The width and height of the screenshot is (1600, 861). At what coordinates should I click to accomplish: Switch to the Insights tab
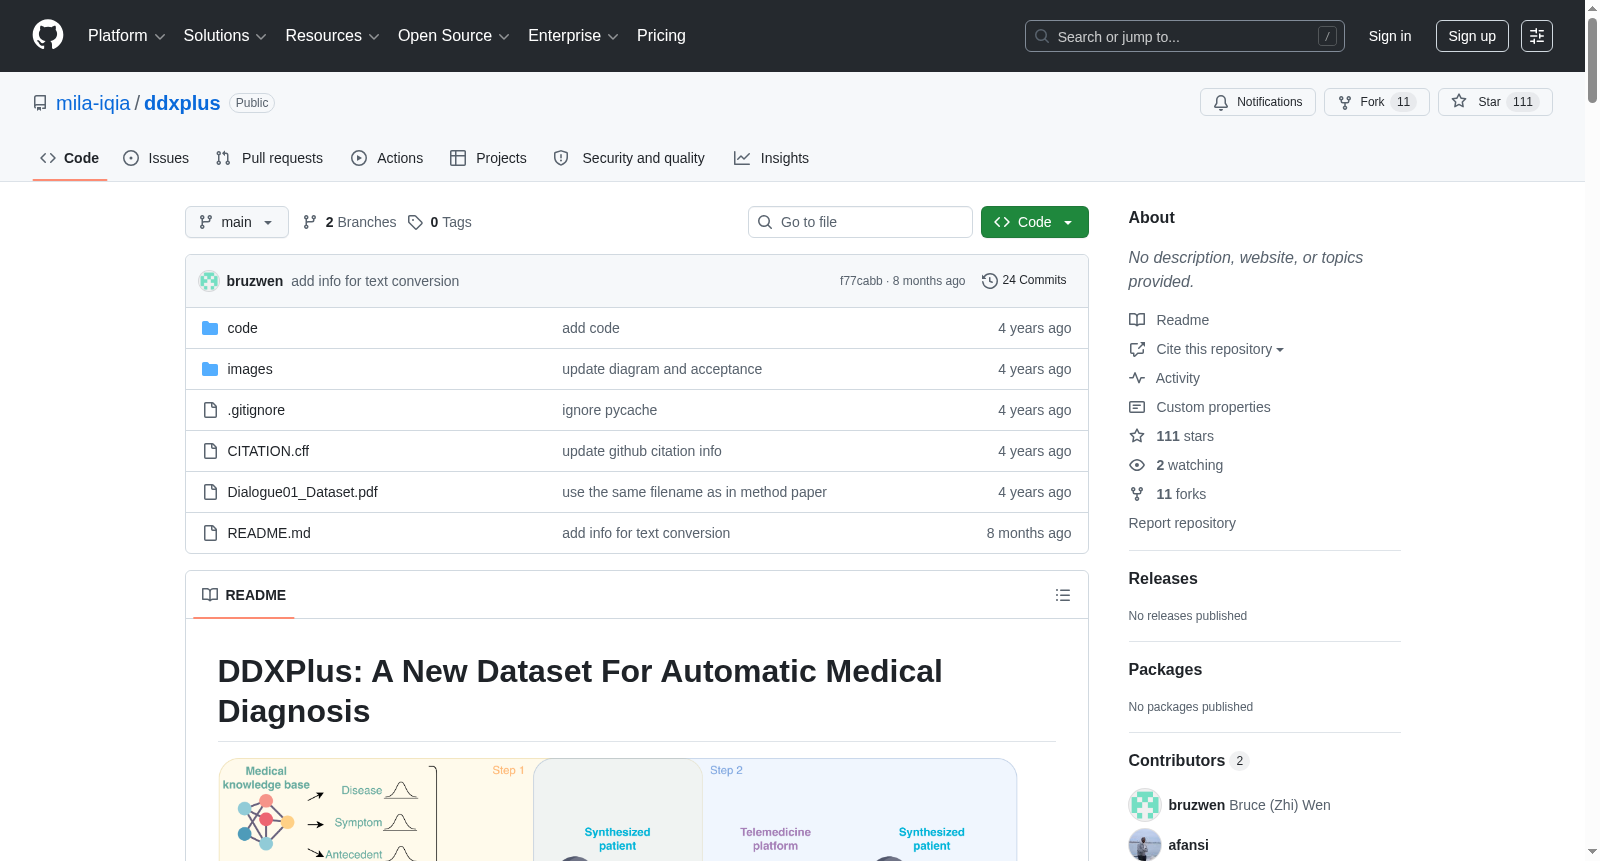point(771,158)
